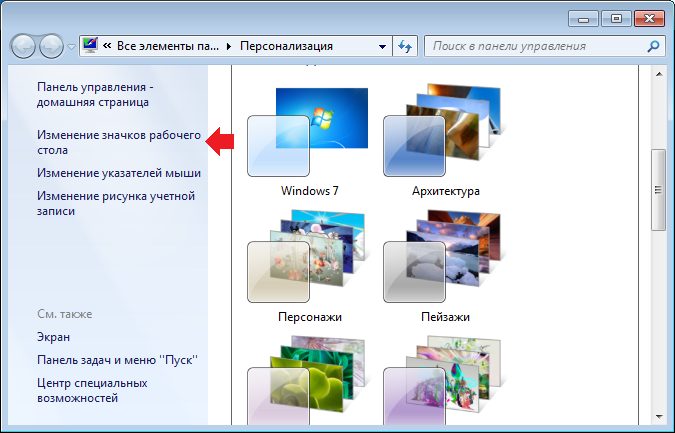Open the 'Экран' link
This screenshot has width=675, height=433.
(53, 337)
